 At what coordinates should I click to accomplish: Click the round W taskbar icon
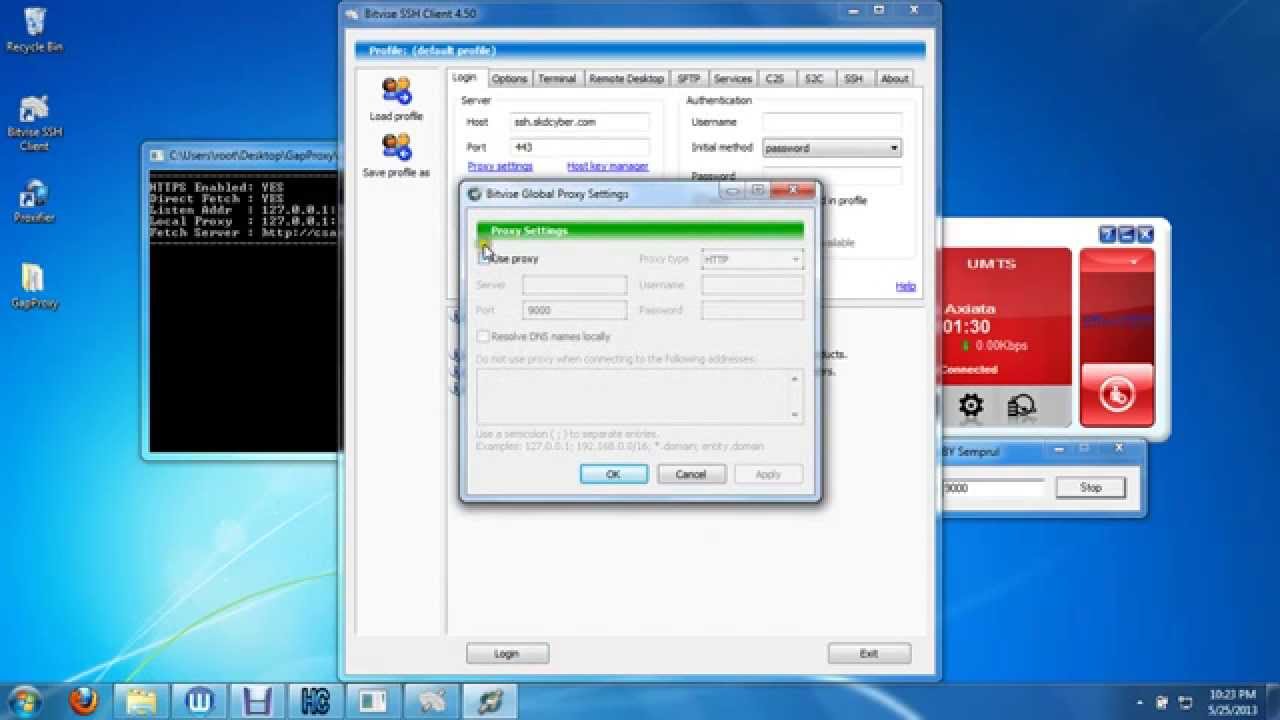200,701
